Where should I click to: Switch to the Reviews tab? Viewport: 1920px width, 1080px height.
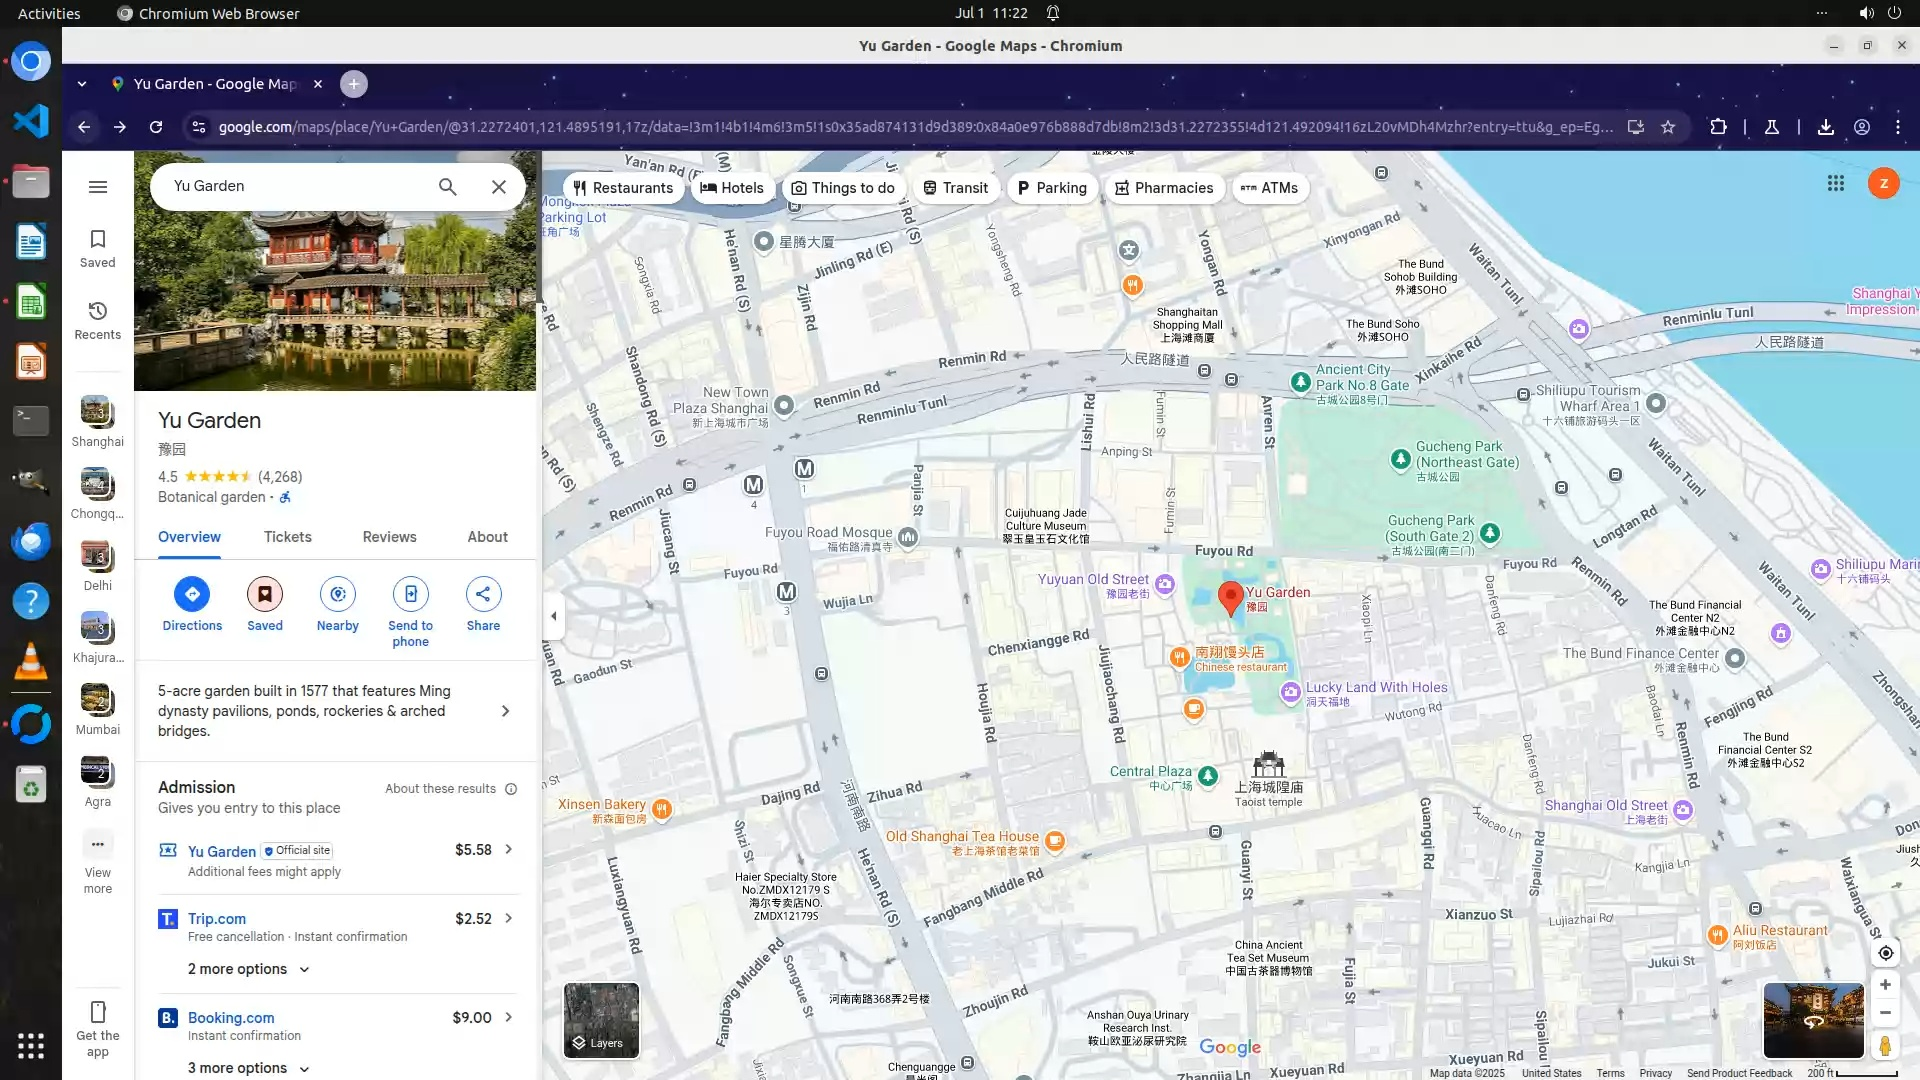pos(389,537)
